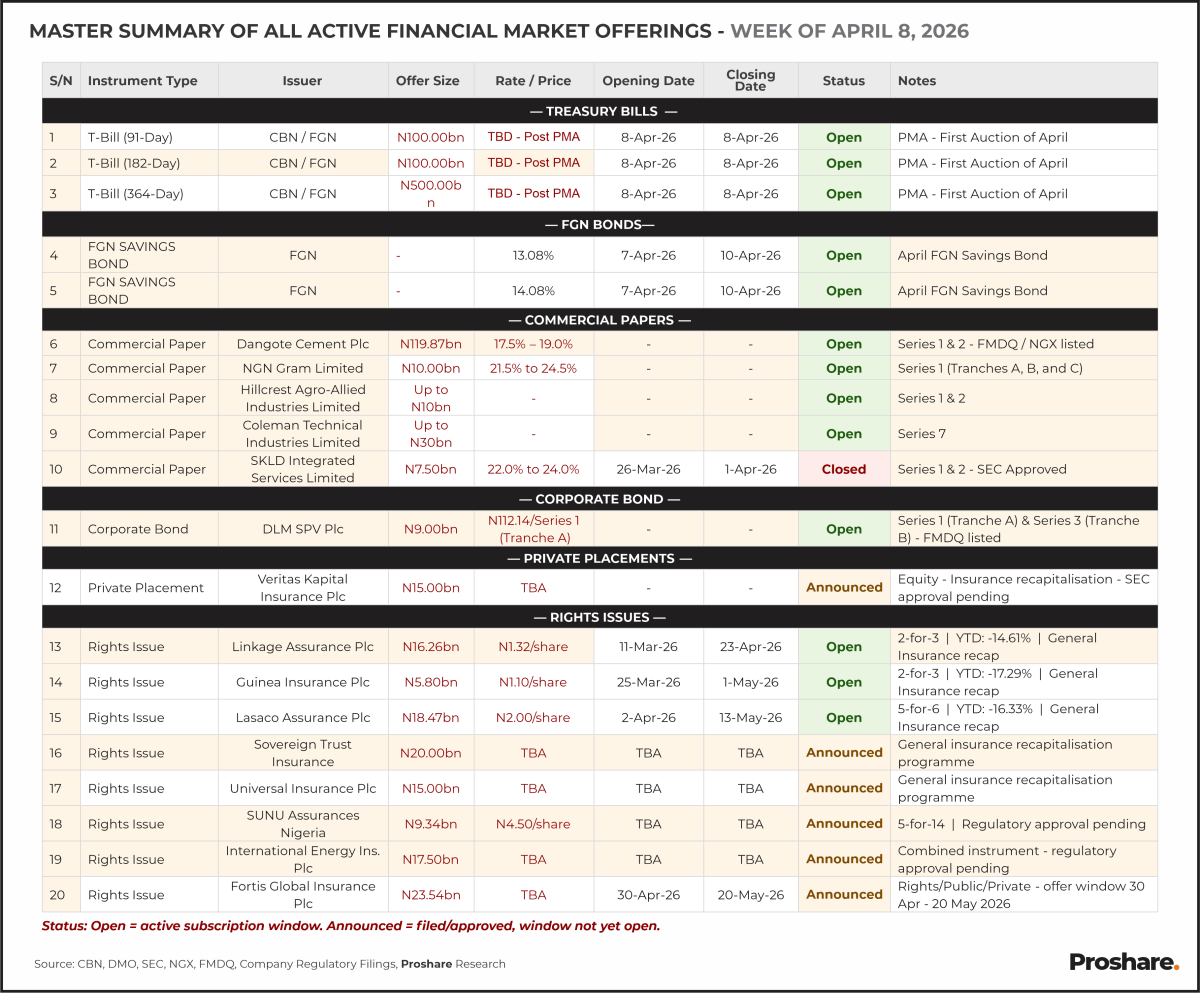Click the '13-May-26' closing date cell

tap(750, 718)
